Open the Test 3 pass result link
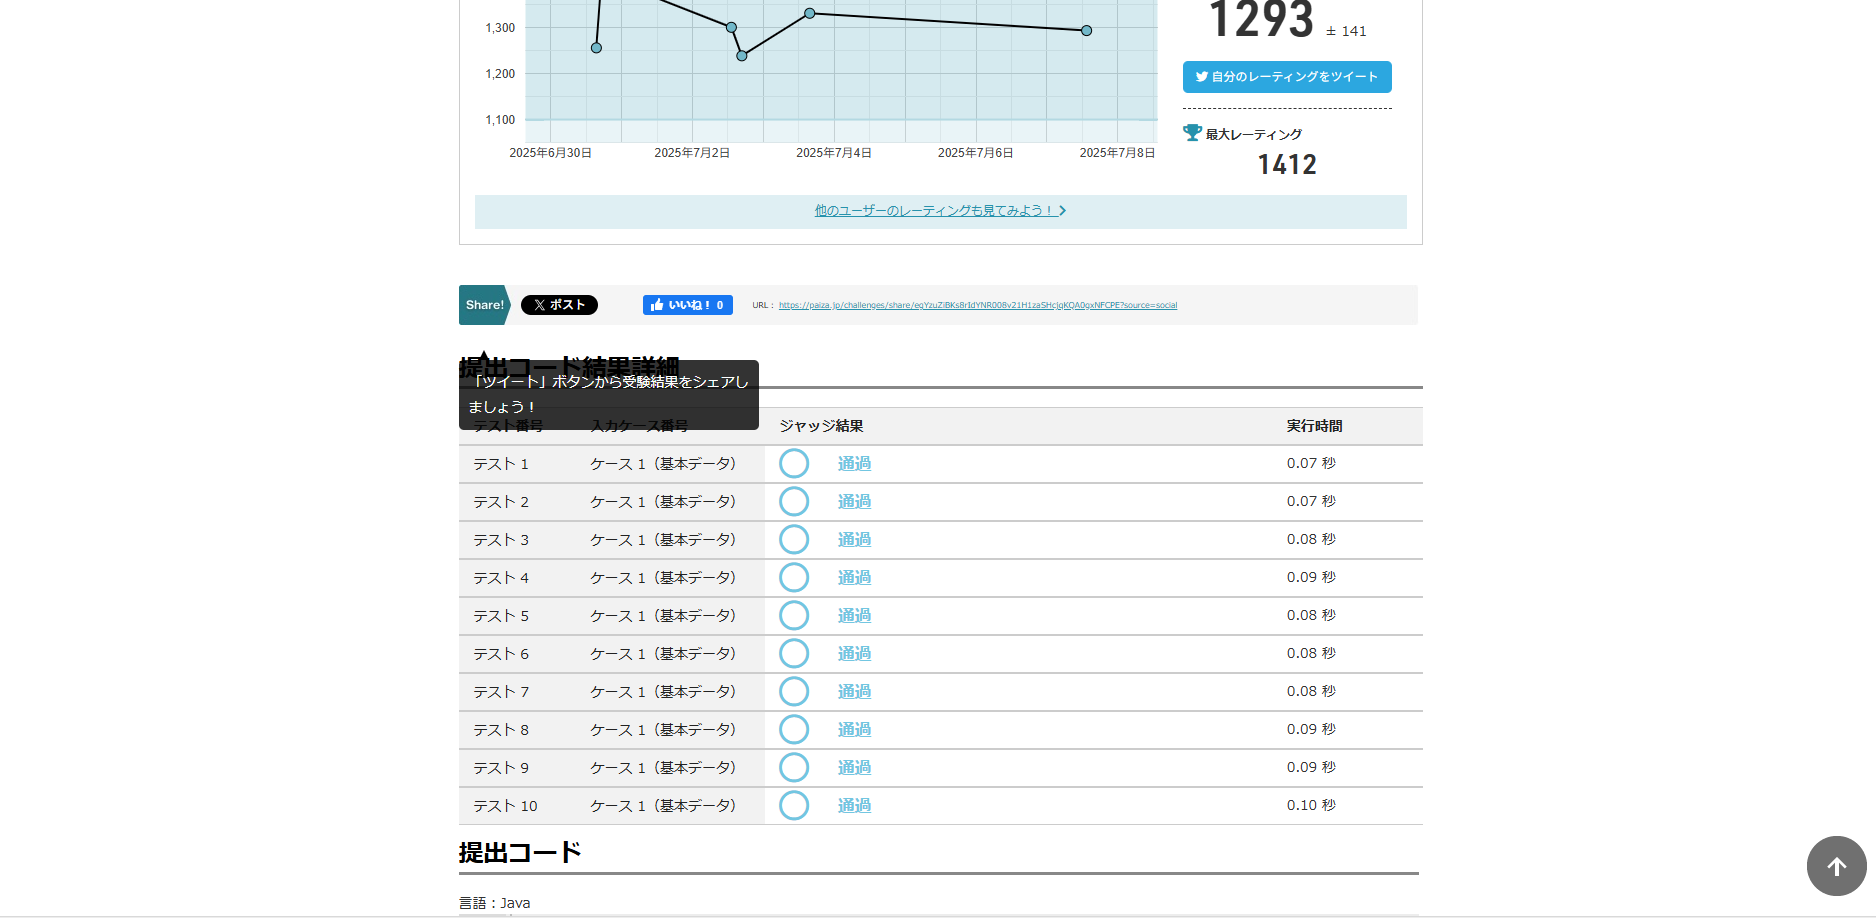The height and width of the screenshot is (918, 1876). (854, 540)
